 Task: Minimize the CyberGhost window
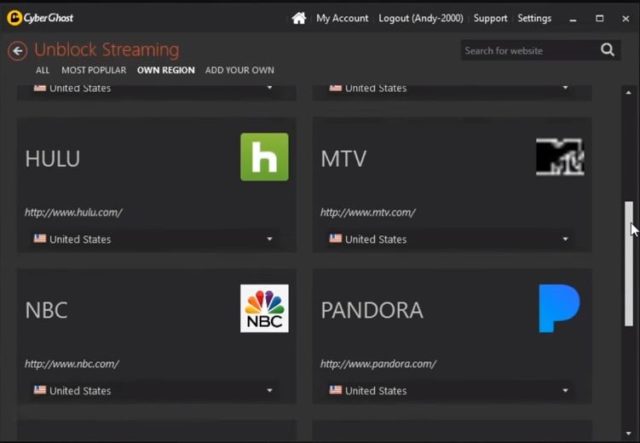[573, 19]
